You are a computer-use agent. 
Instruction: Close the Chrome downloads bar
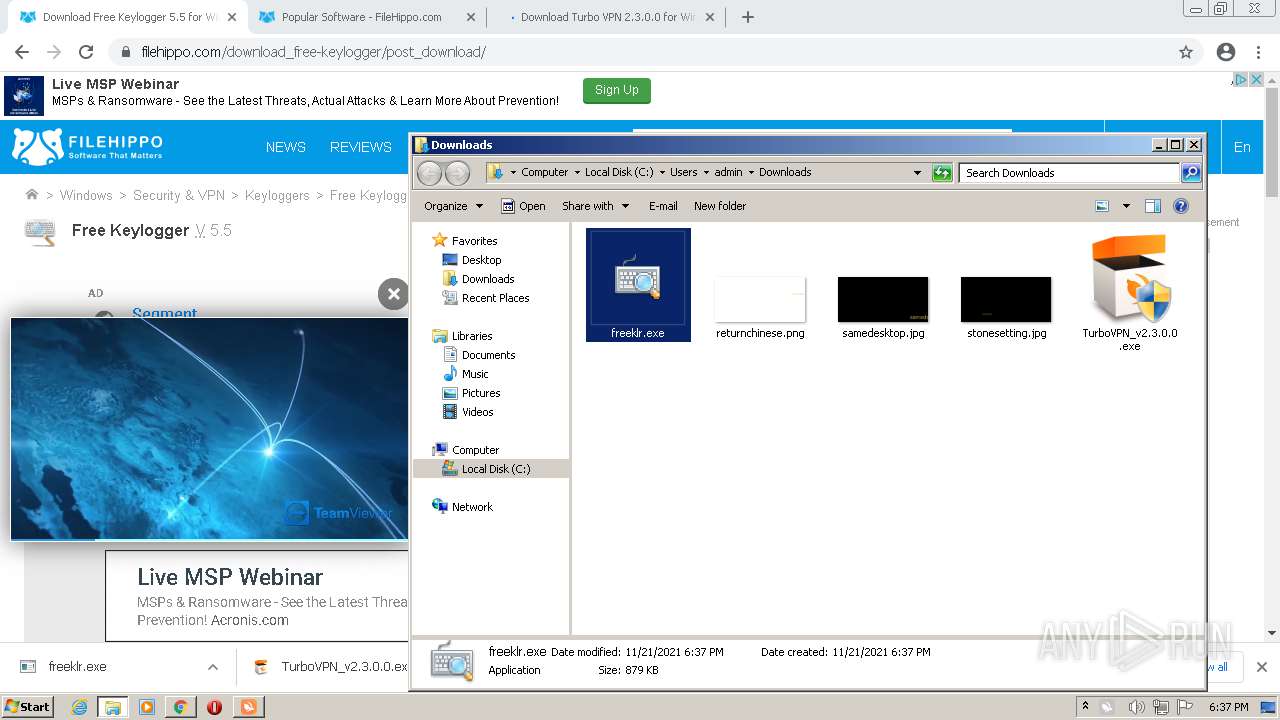point(1261,667)
